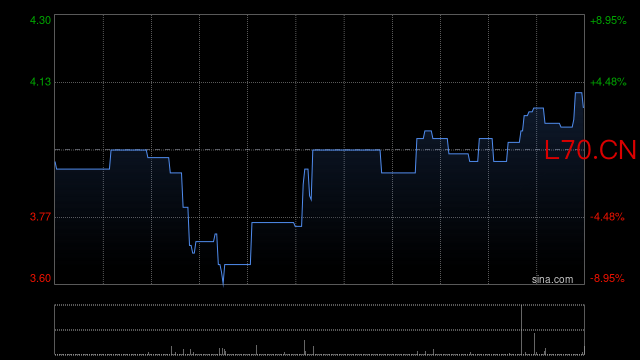Click the +4.48% percentage label
Viewport: 640px width, 360px height.
click(608, 82)
